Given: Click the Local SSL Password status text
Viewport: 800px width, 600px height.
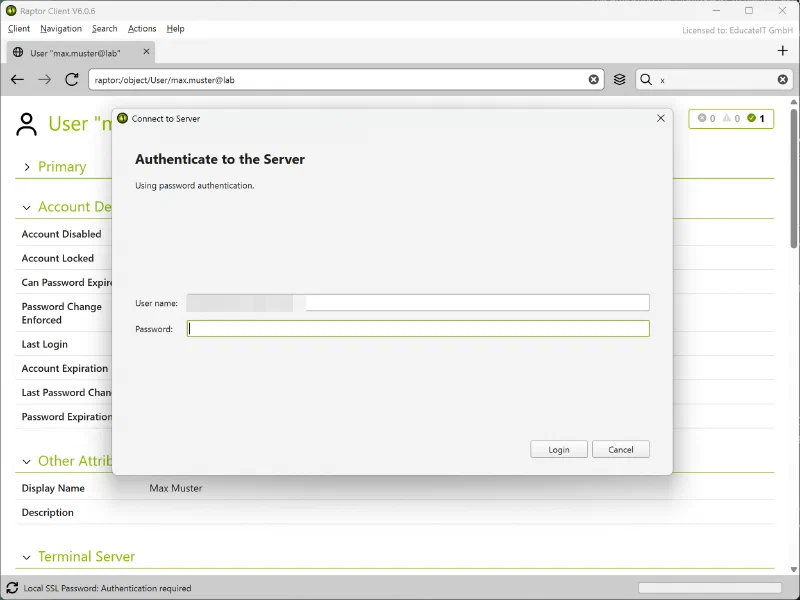Looking at the screenshot, I should (x=107, y=588).
